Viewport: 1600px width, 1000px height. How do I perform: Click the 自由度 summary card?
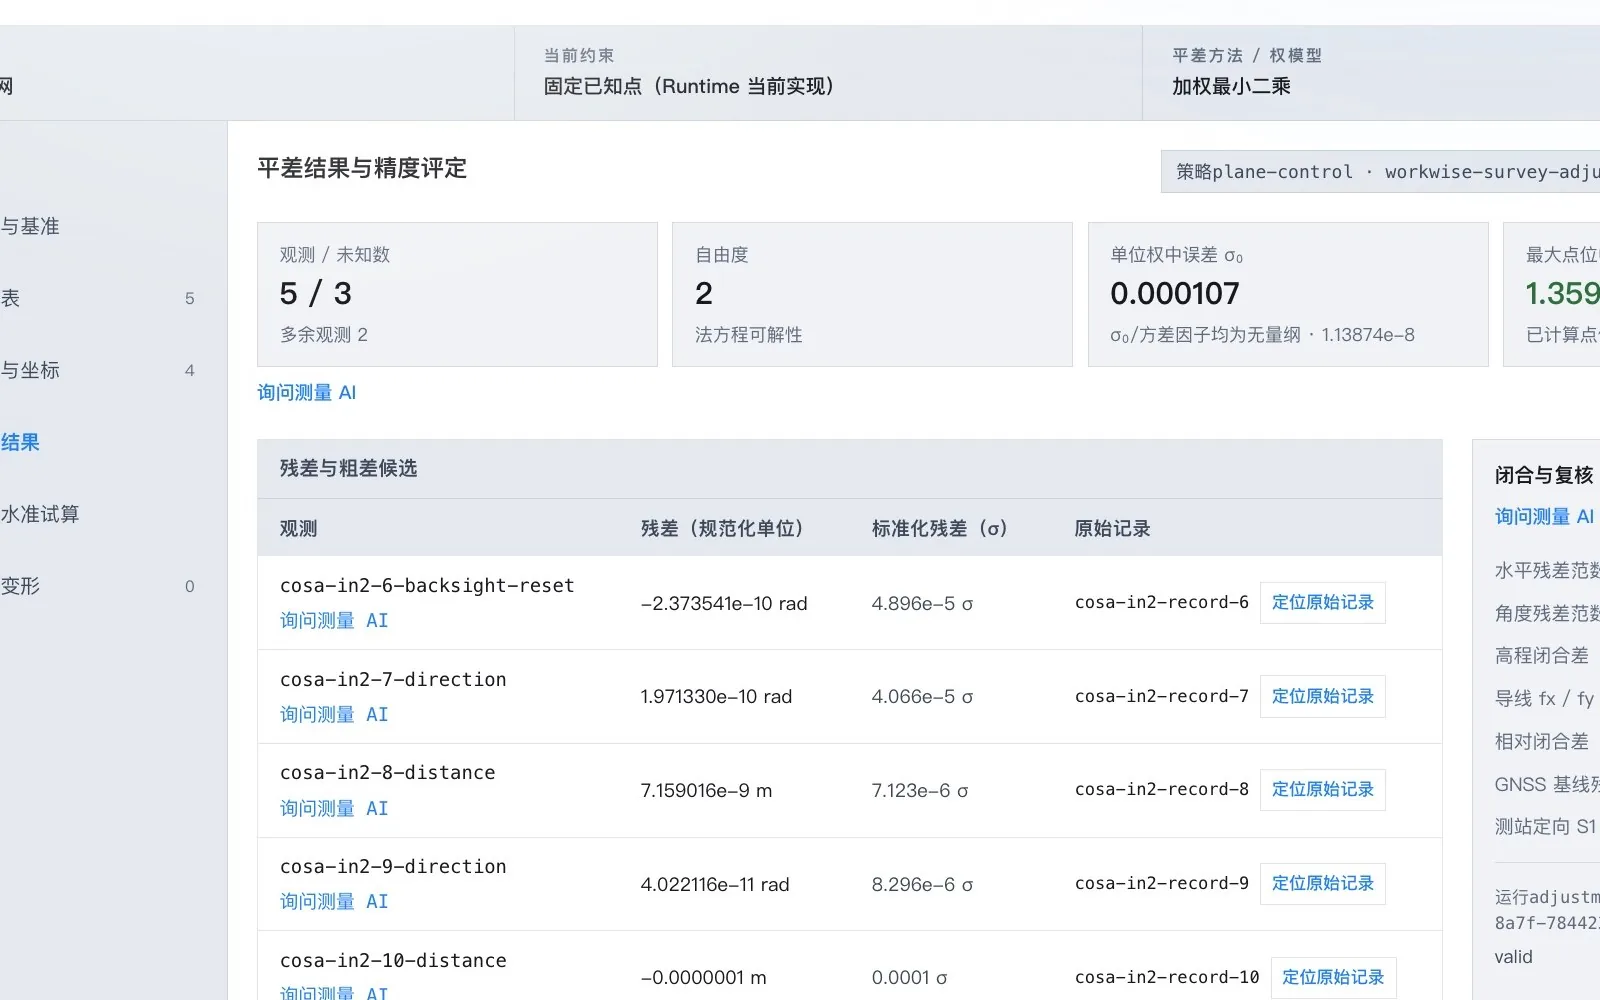[x=872, y=294]
